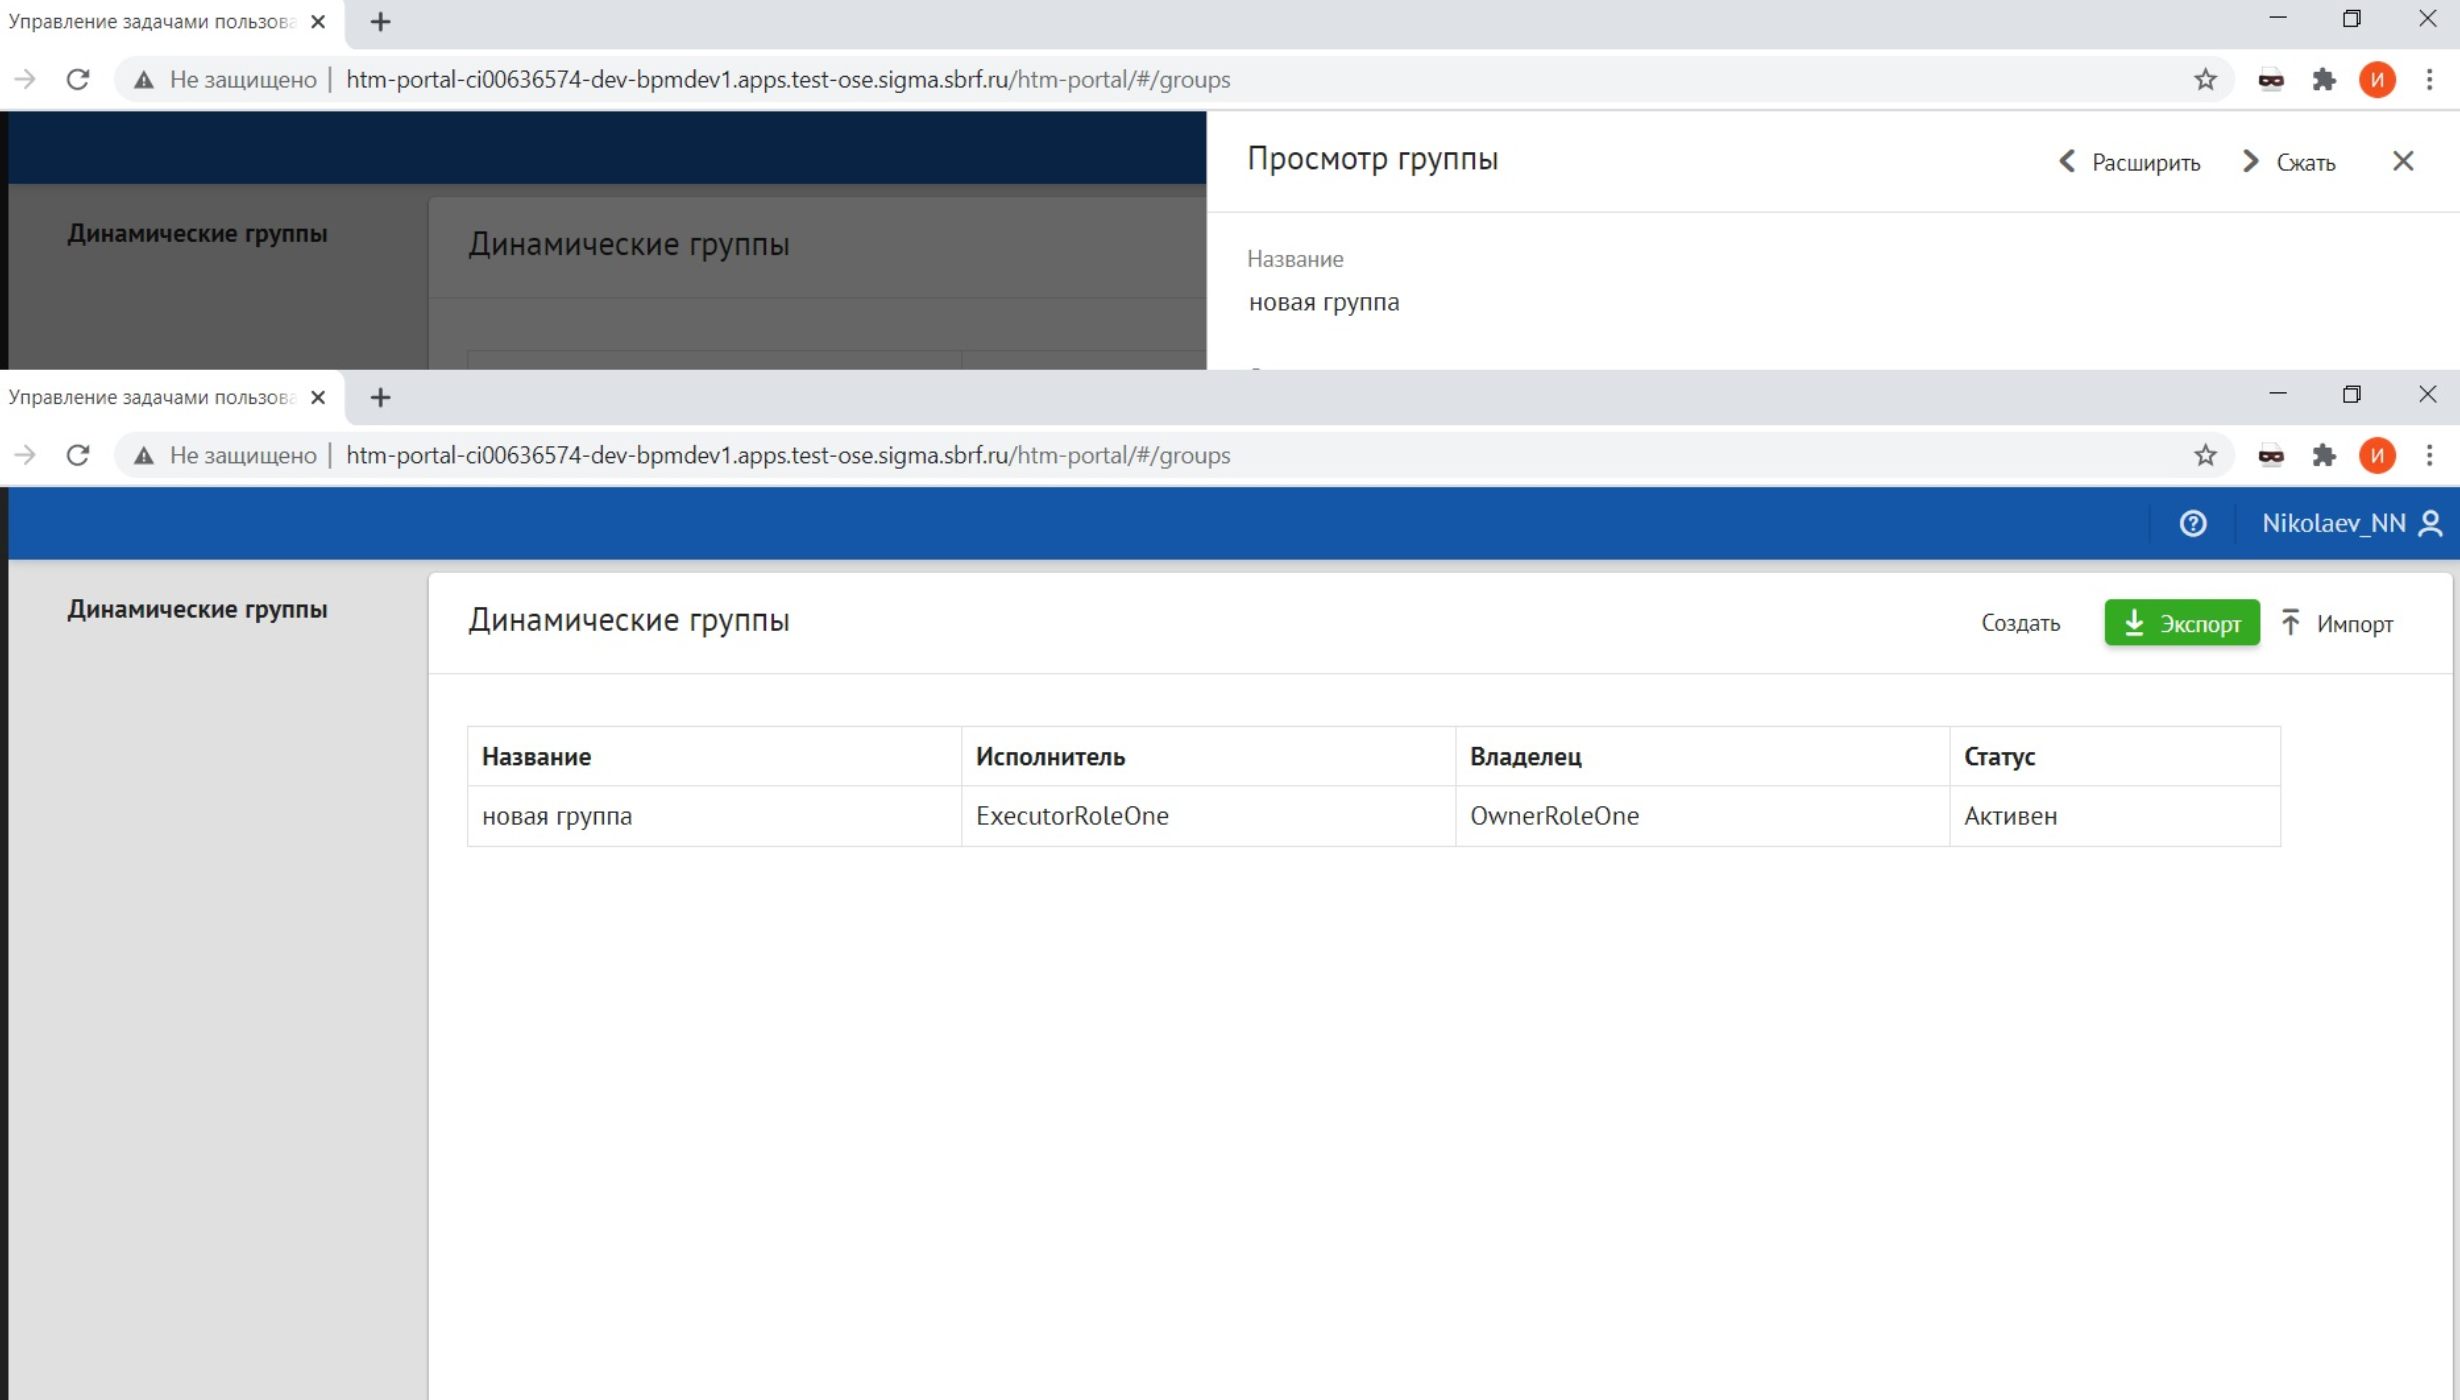Open the Chrome three-dot menu
This screenshot has width=2460, height=1400.
click(2430, 455)
